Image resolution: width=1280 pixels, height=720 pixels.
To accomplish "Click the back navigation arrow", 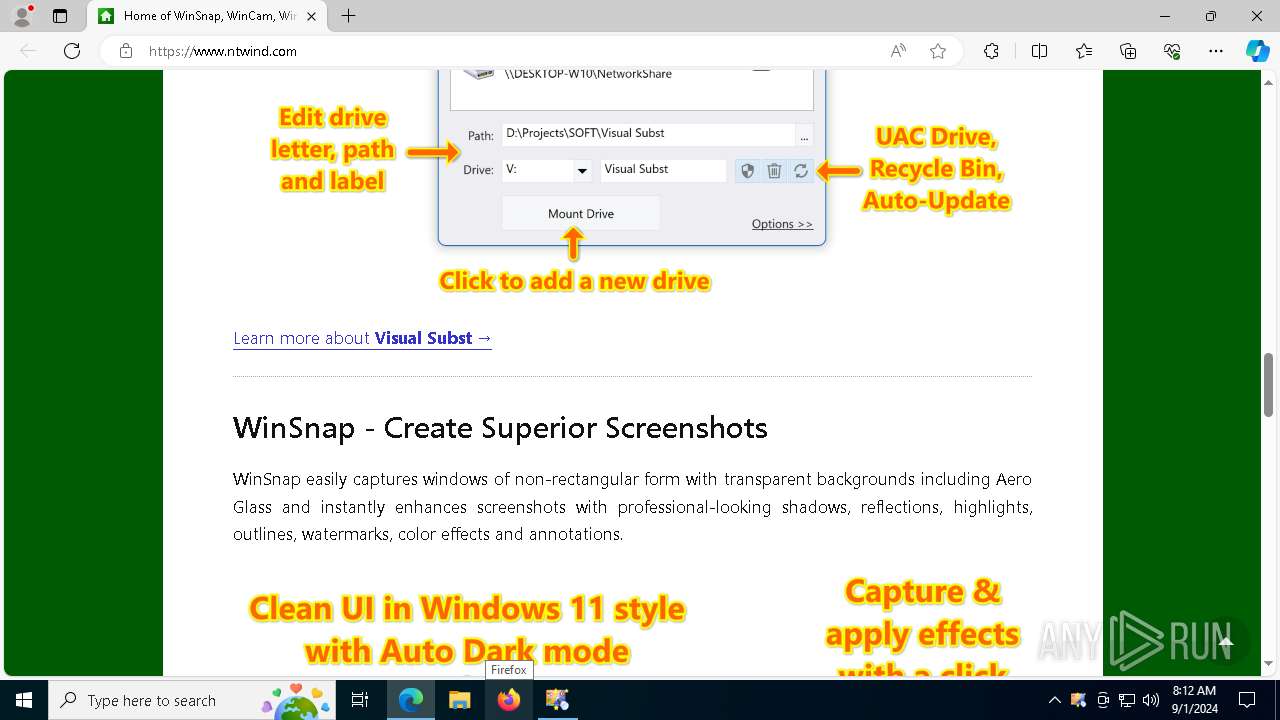I will click(x=28, y=51).
